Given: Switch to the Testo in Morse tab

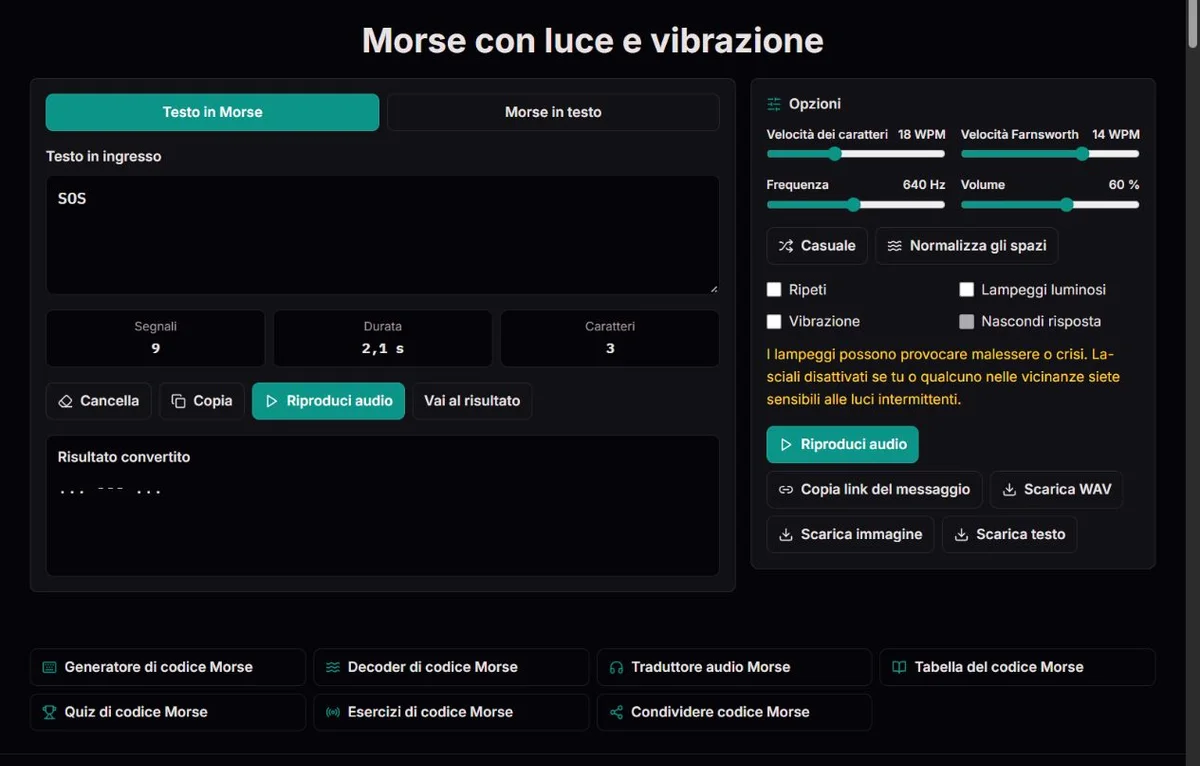Looking at the screenshot, I should [x=212, y=112].
